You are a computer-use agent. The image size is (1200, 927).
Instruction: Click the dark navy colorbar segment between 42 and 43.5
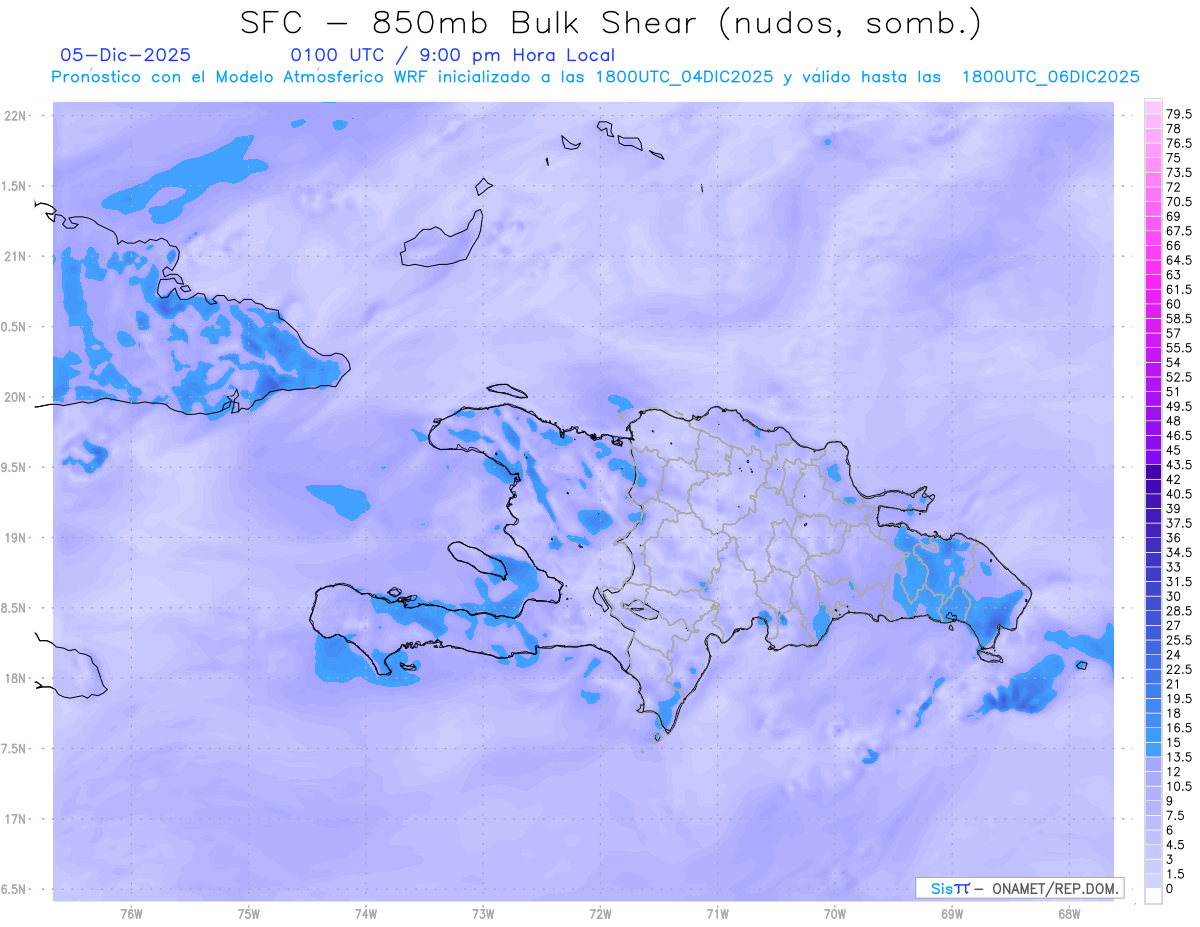pos(1153,472)
